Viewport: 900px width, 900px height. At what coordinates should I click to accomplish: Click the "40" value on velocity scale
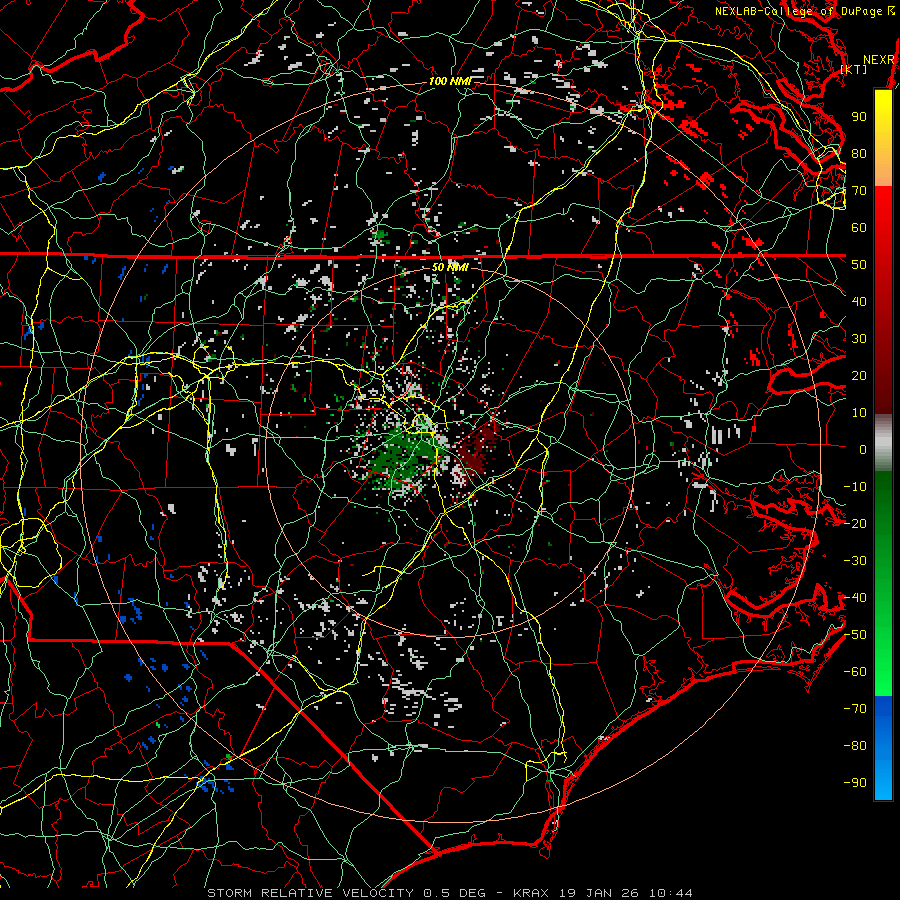(x=859, y=301)
